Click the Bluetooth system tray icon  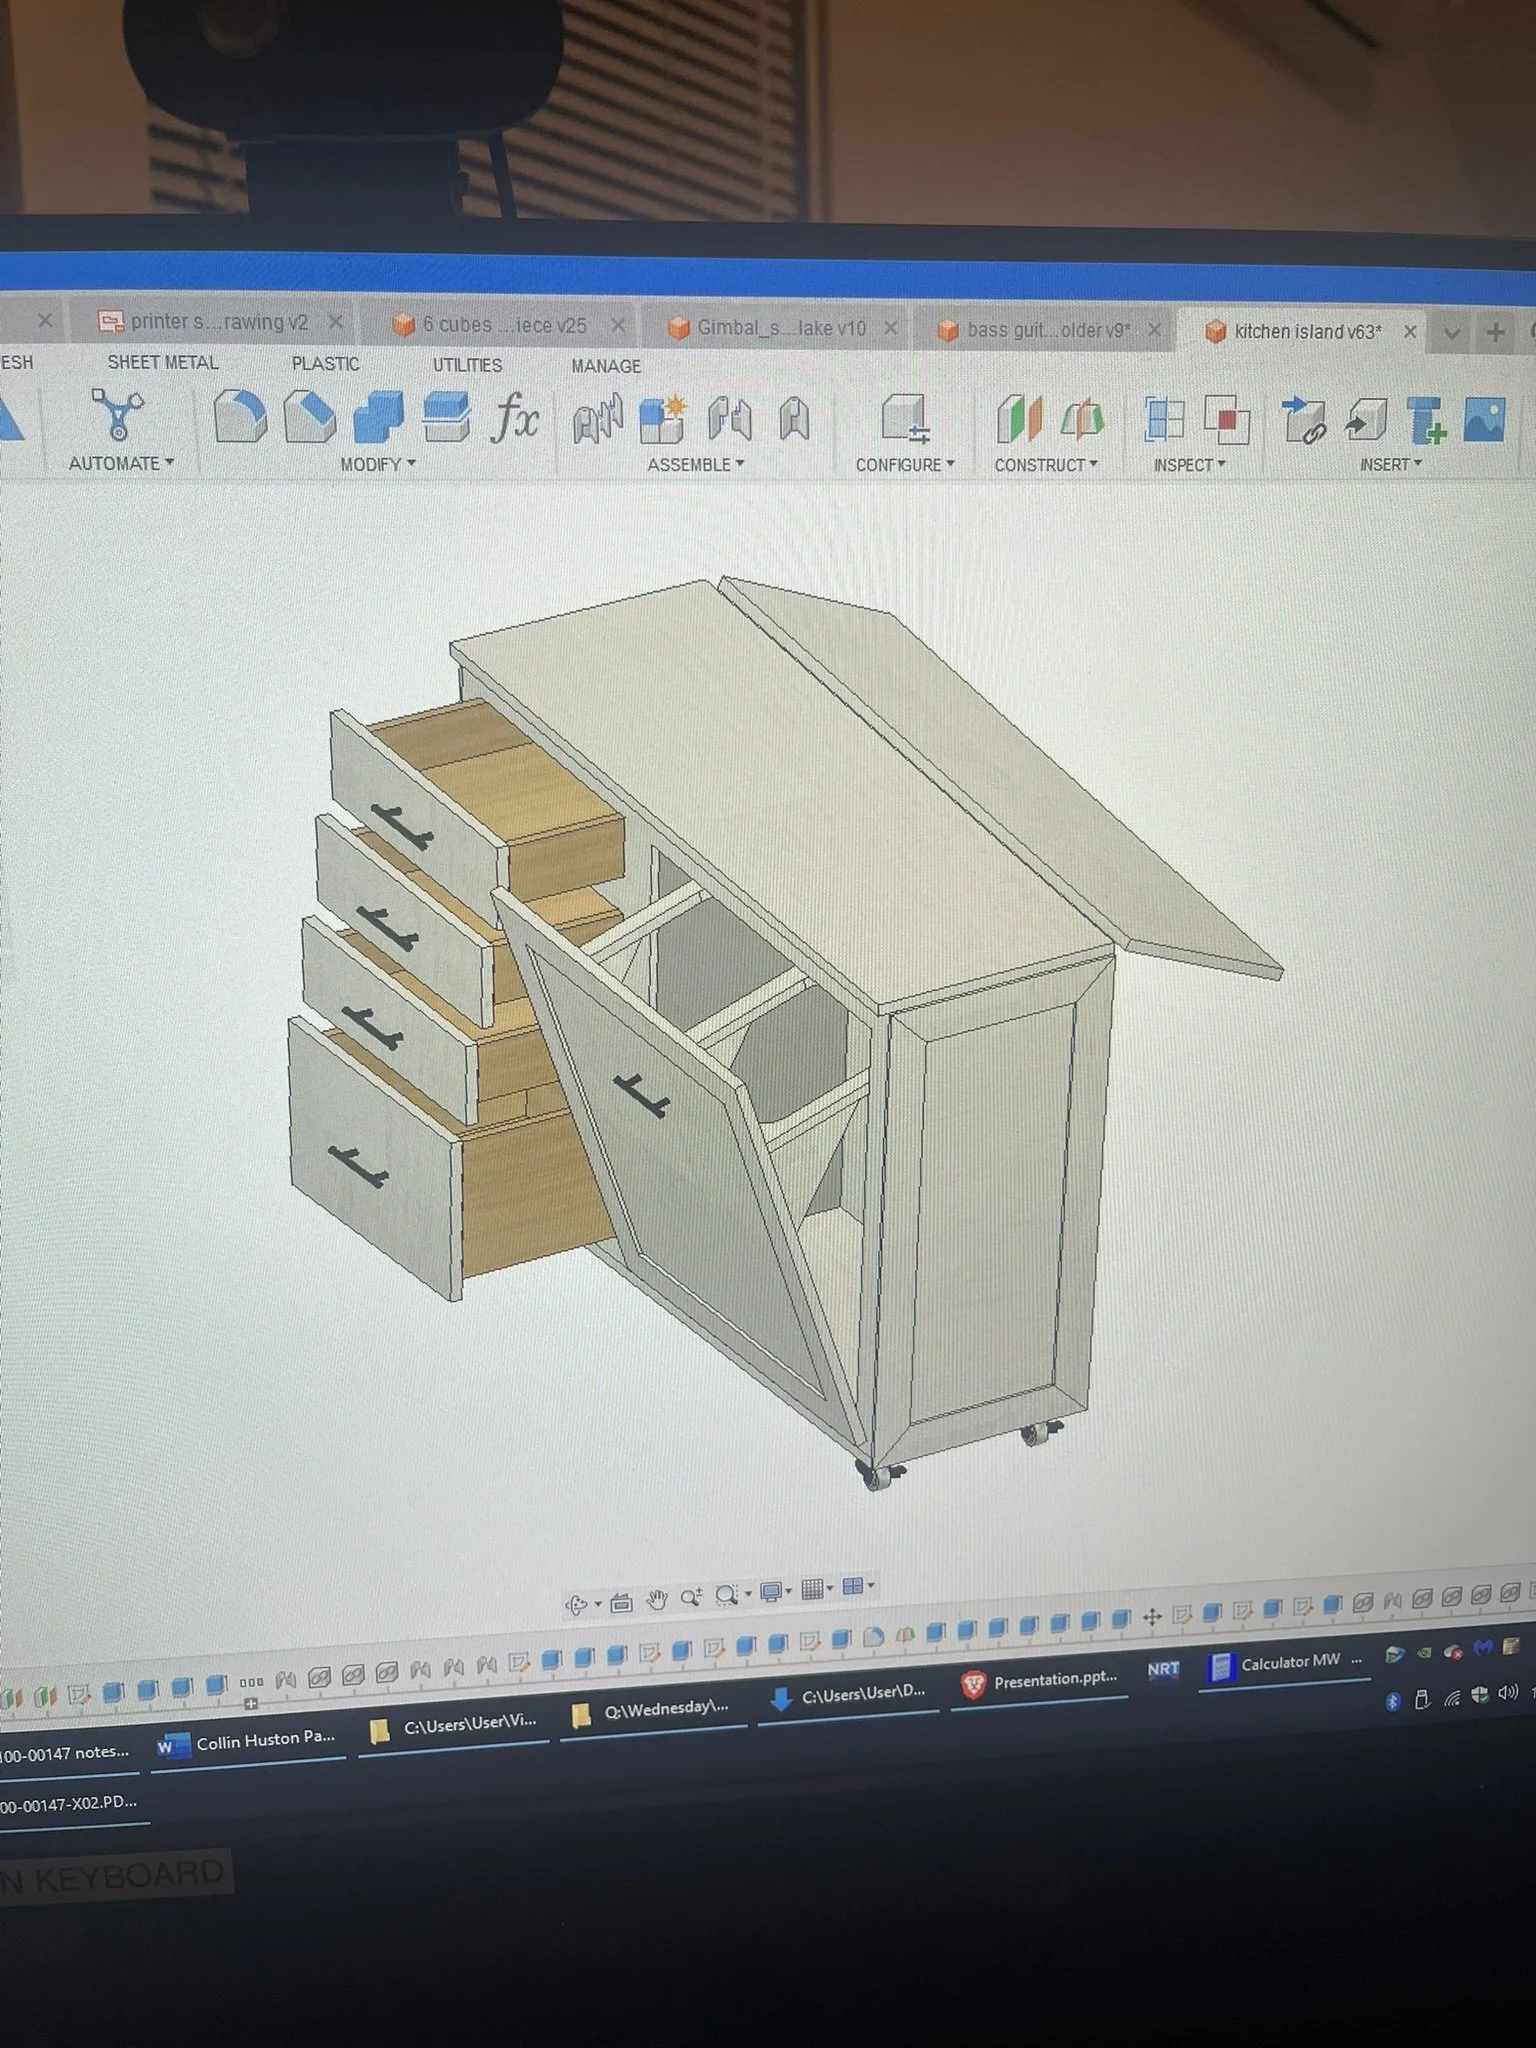tap(1392, 1702)
